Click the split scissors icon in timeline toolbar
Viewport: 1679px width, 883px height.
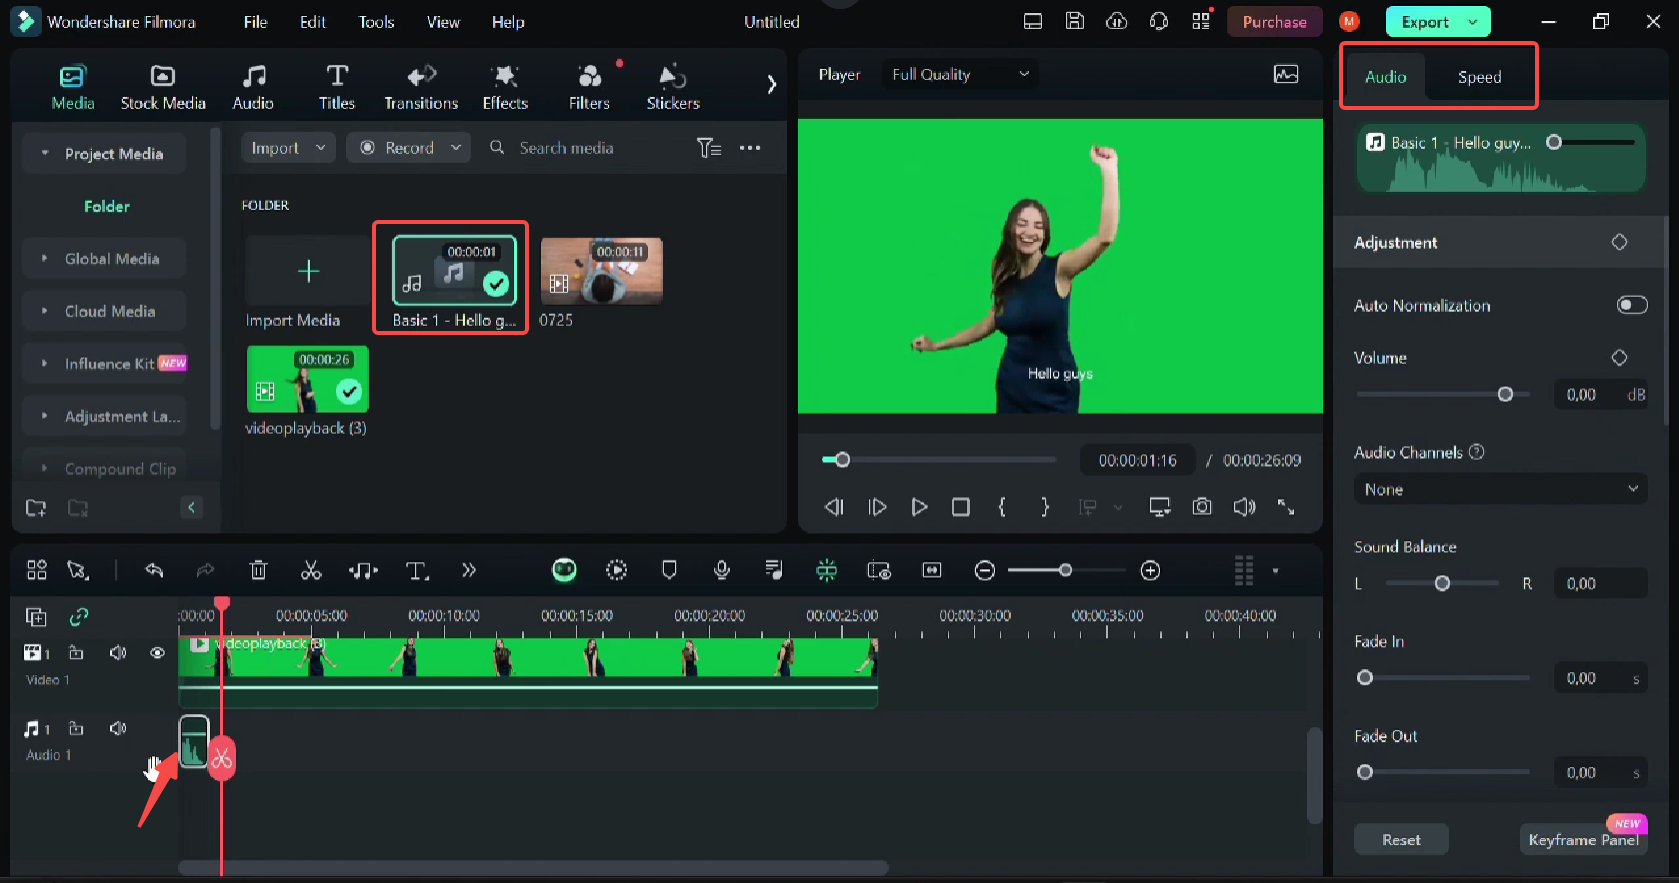tap(311, 570)
